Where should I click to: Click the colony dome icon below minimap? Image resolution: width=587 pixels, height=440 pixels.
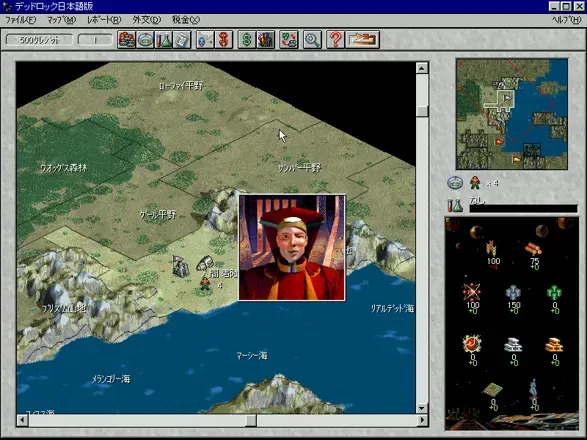click(455, 183)
